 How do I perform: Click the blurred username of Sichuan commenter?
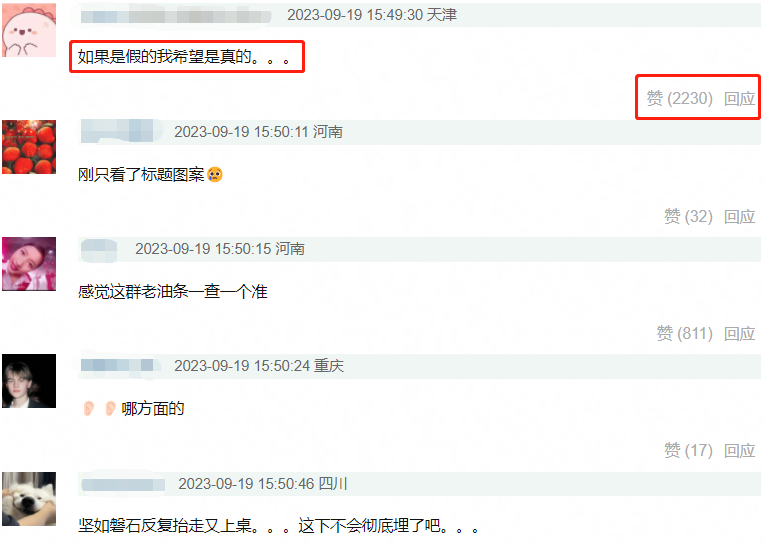(123, 484)
